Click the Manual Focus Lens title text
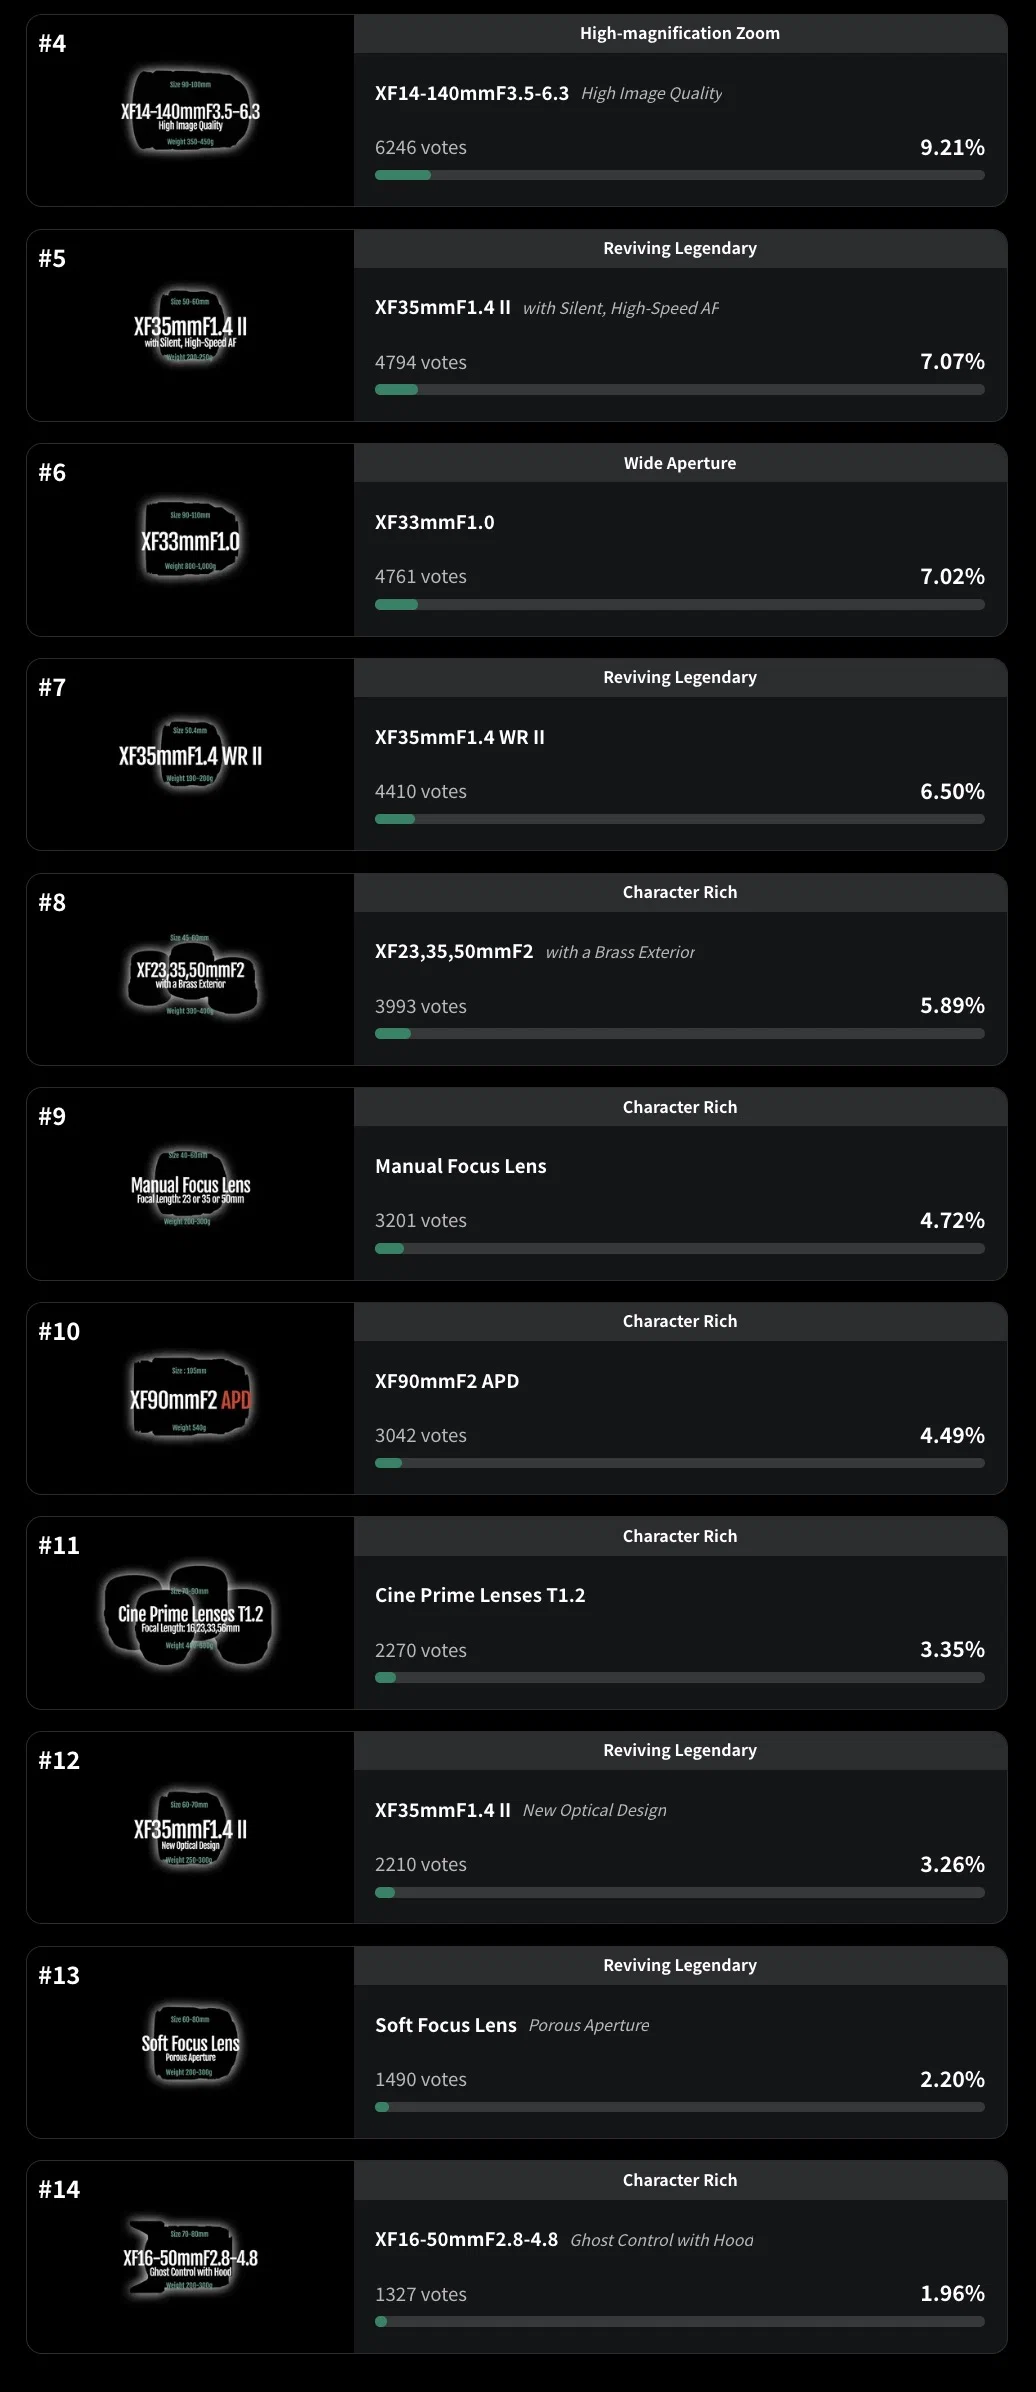Image resolution: width=1036 pixels, height=2392 pixels. (461, 1166)
